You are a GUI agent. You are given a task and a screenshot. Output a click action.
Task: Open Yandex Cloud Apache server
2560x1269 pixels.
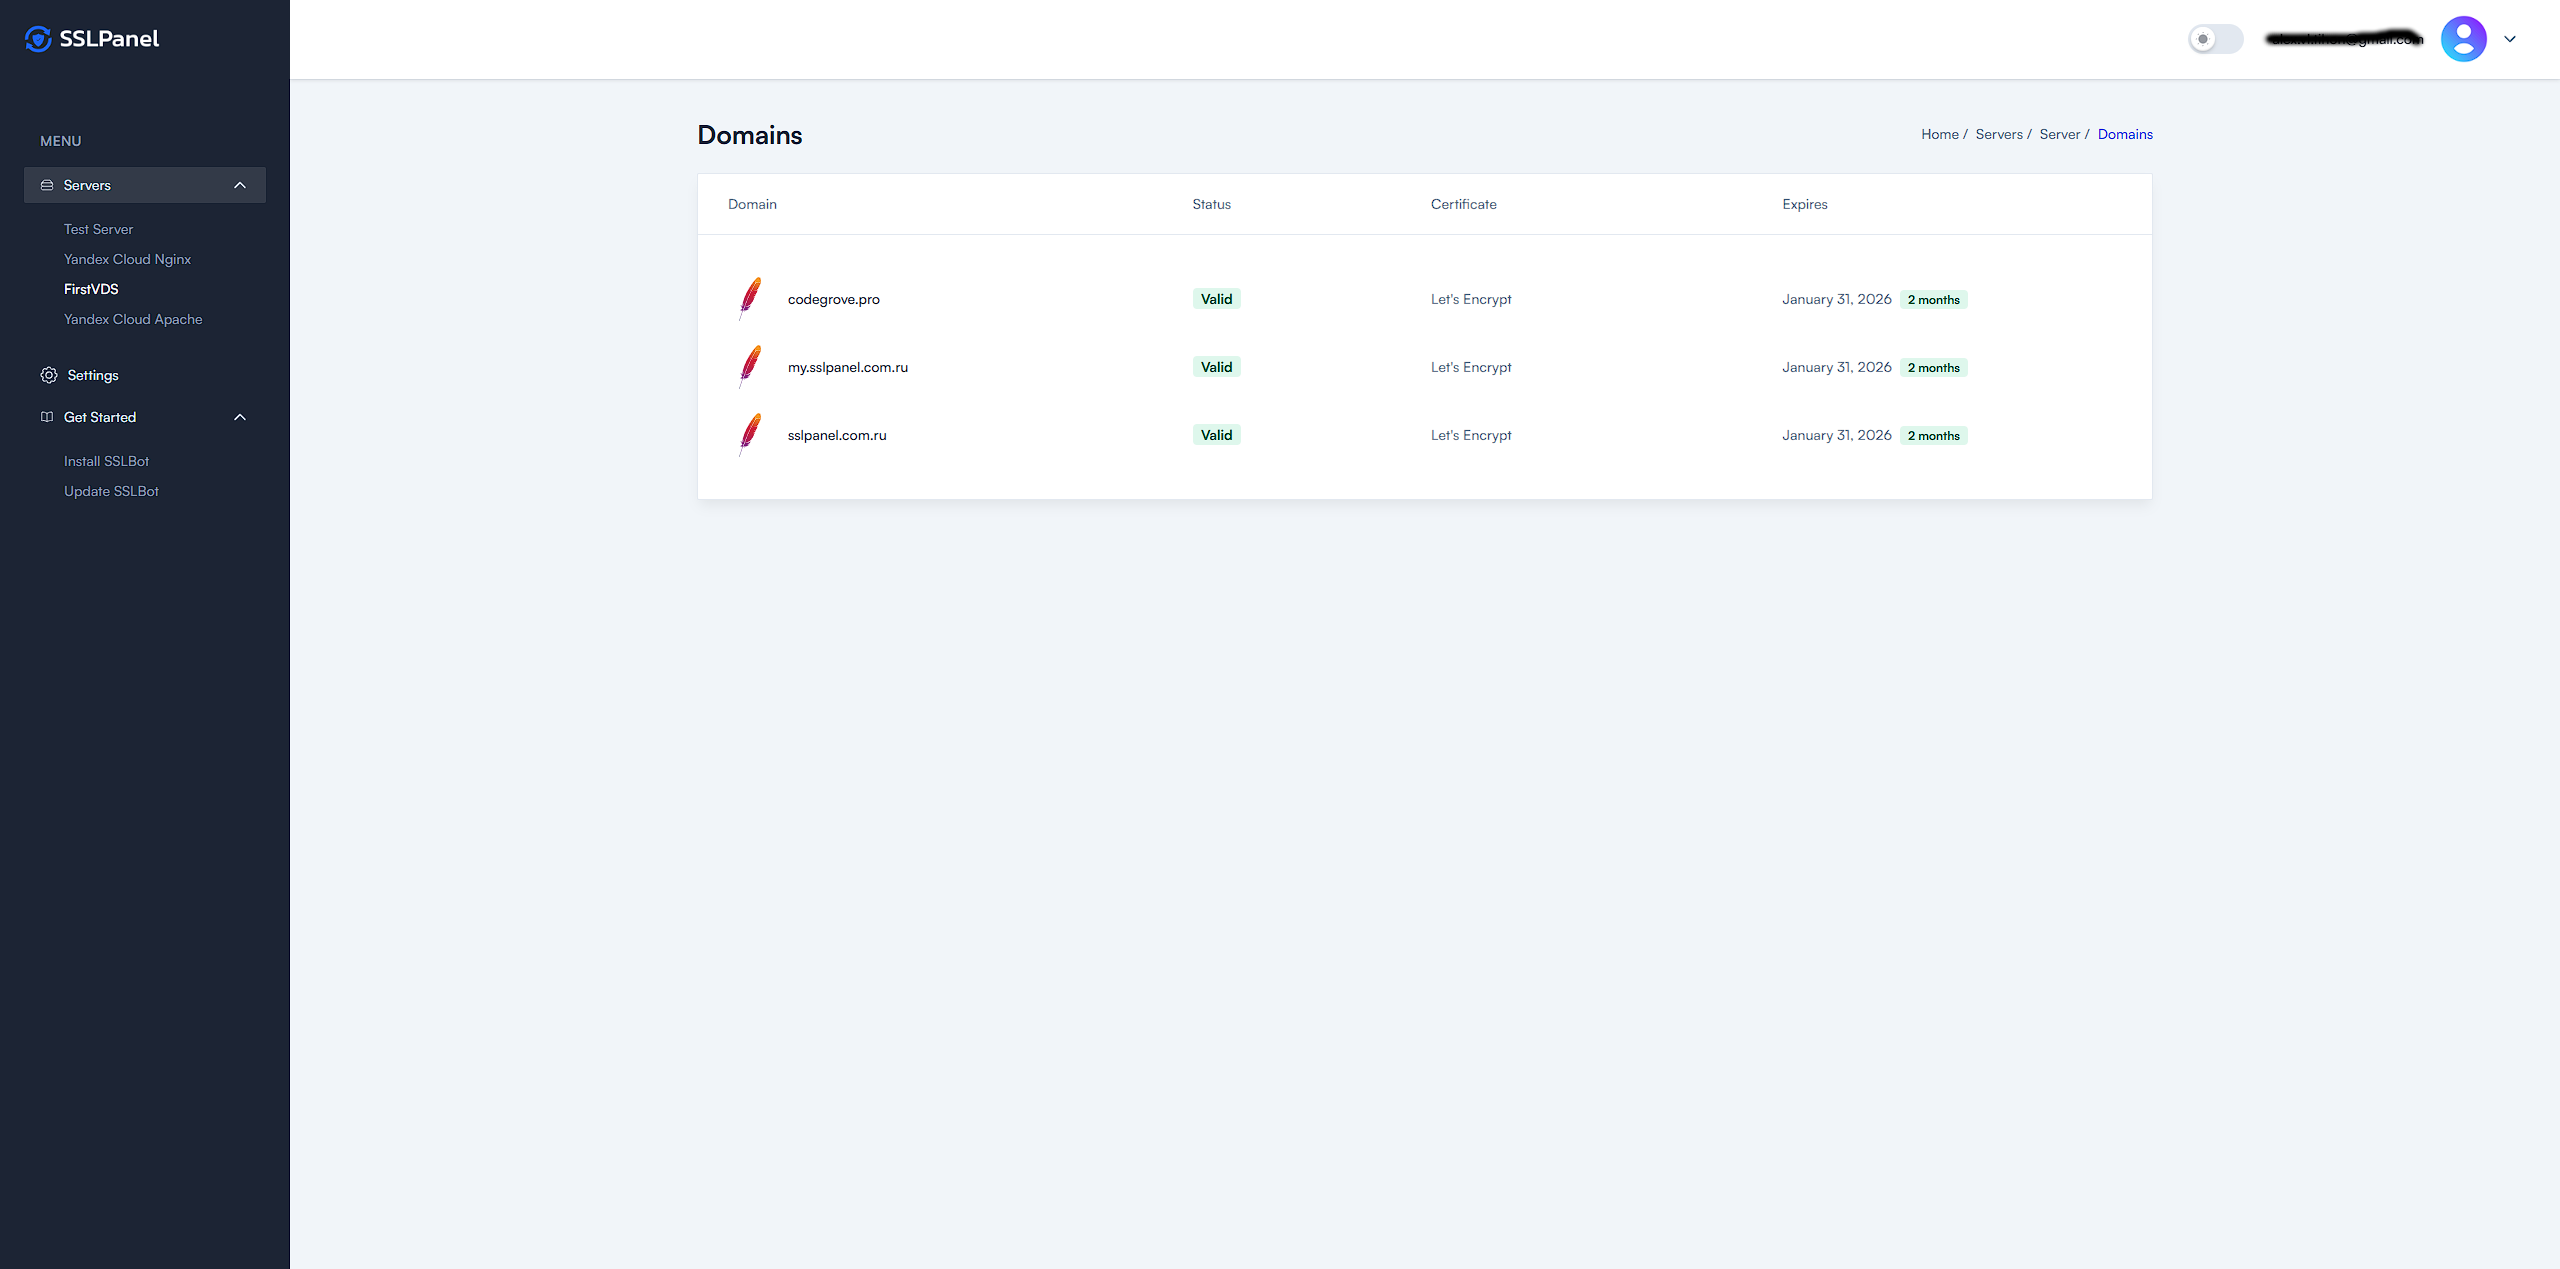tap(133, 319)
